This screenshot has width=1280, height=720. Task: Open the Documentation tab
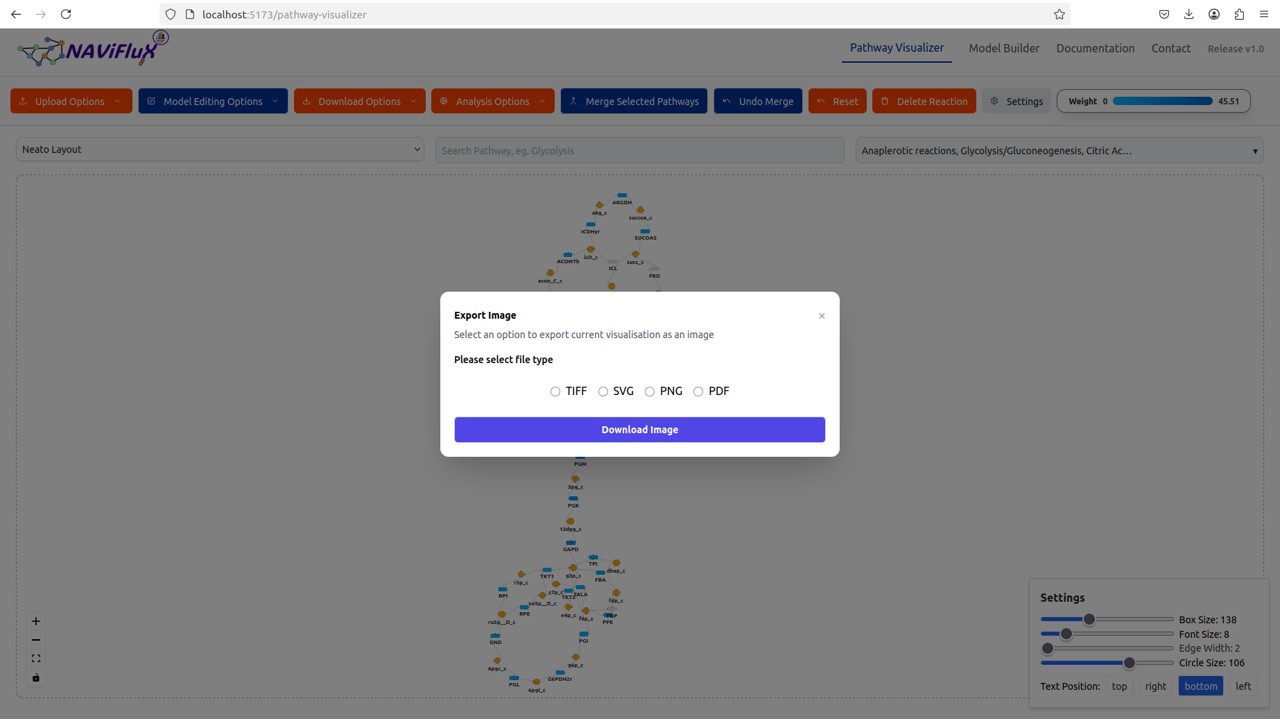1095,48
